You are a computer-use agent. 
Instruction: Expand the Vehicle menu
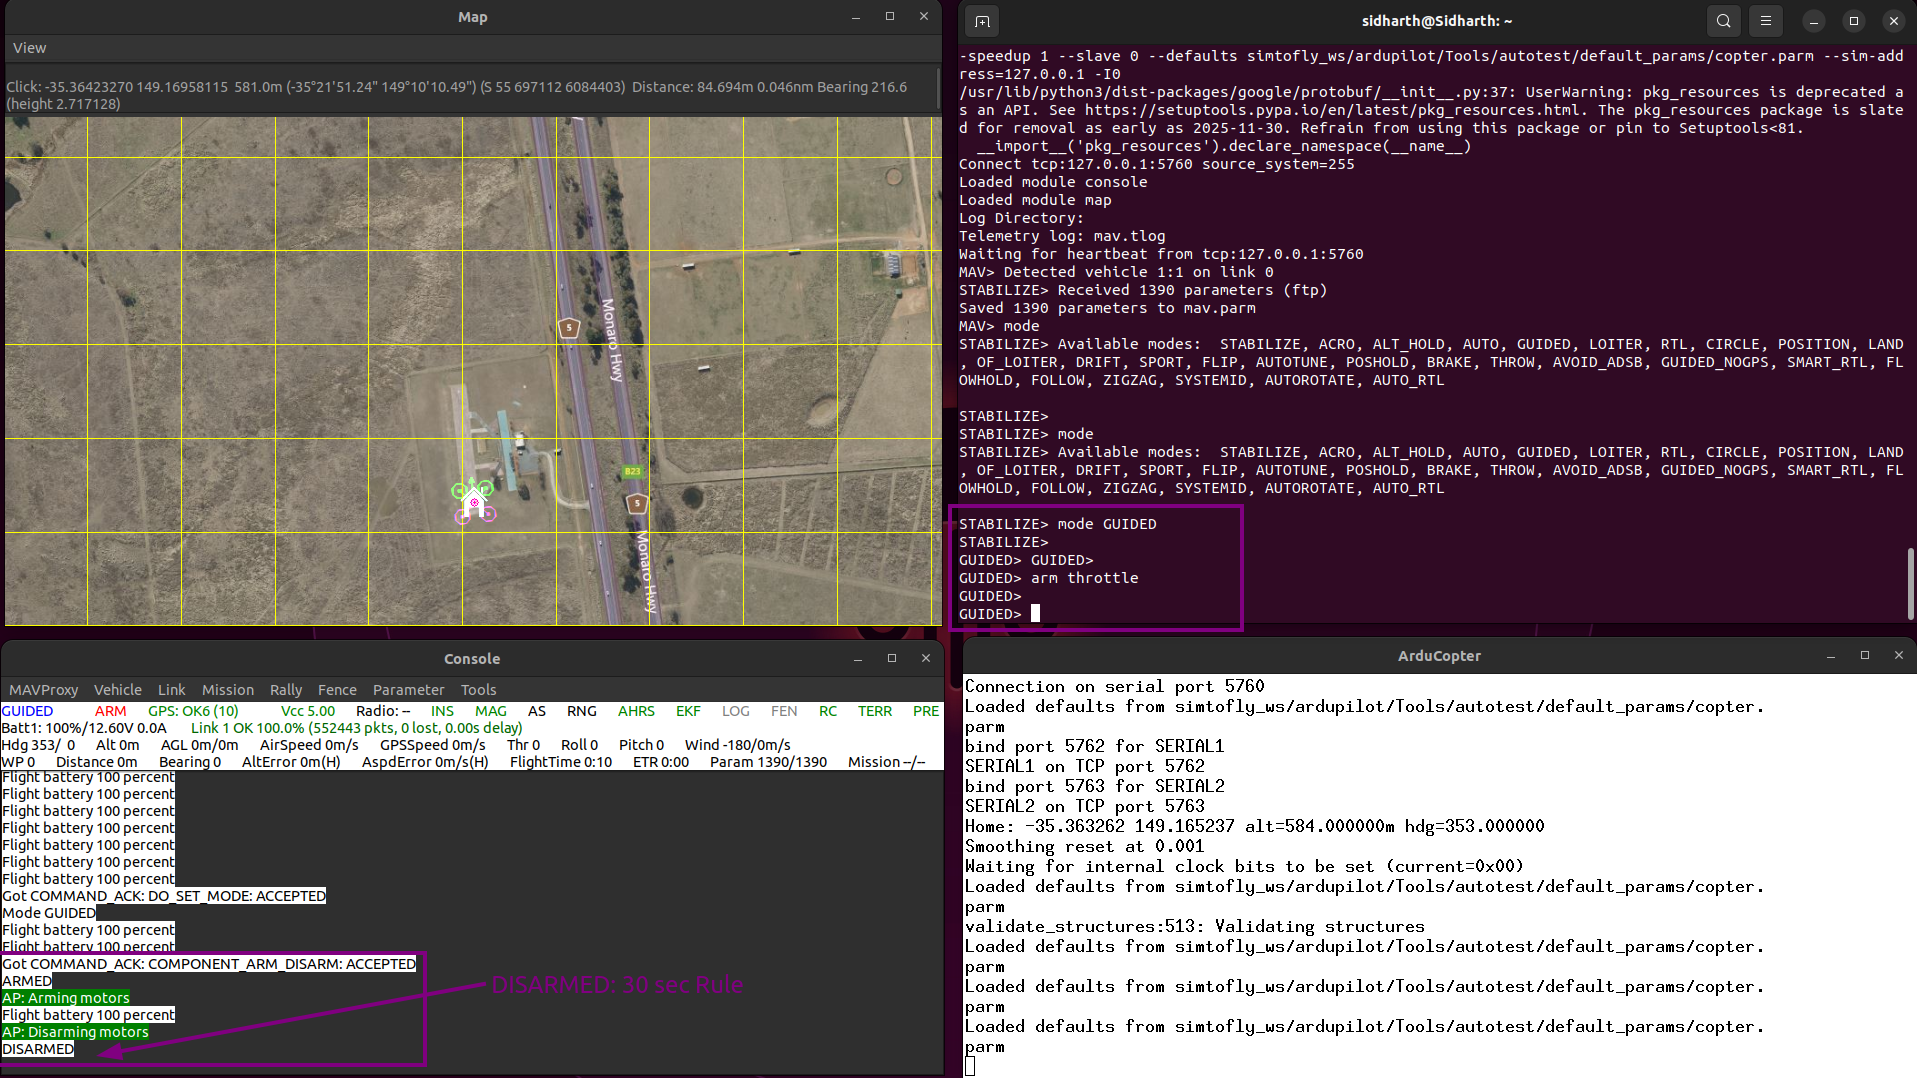coord(118,690)
